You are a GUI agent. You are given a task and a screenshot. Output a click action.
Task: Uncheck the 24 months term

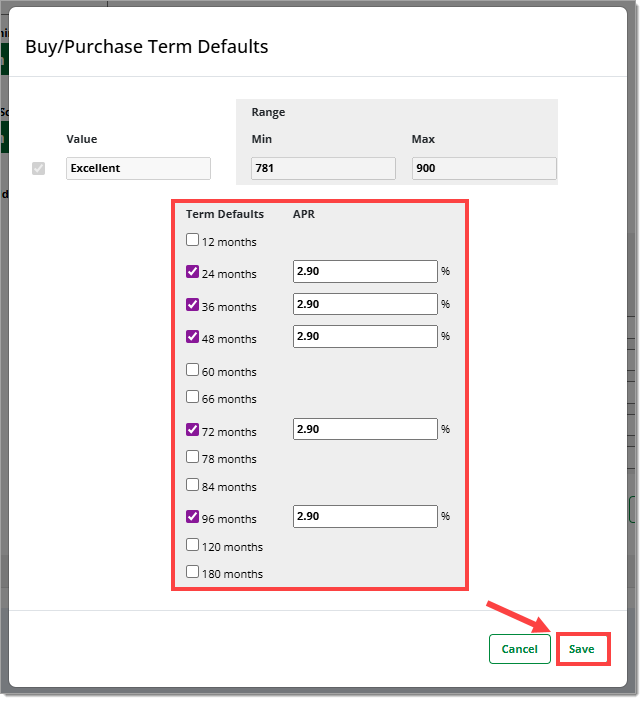point(192,271)
